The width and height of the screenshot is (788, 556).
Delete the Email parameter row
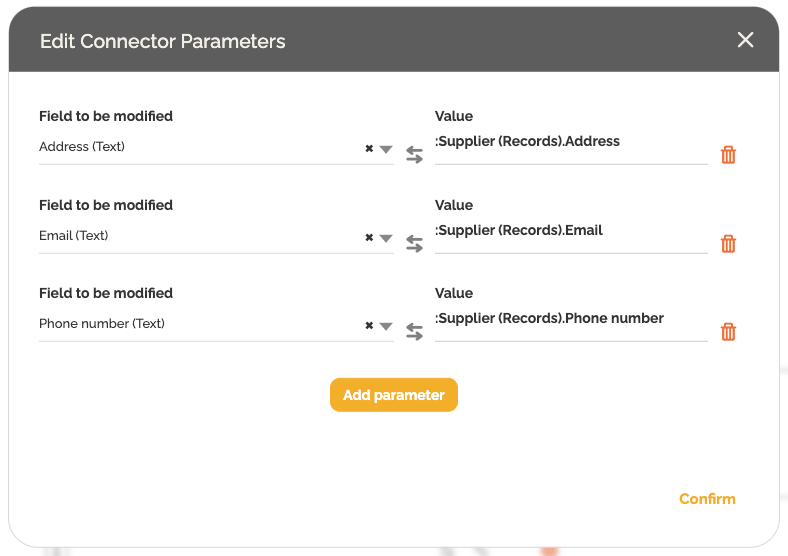(728, 244)
